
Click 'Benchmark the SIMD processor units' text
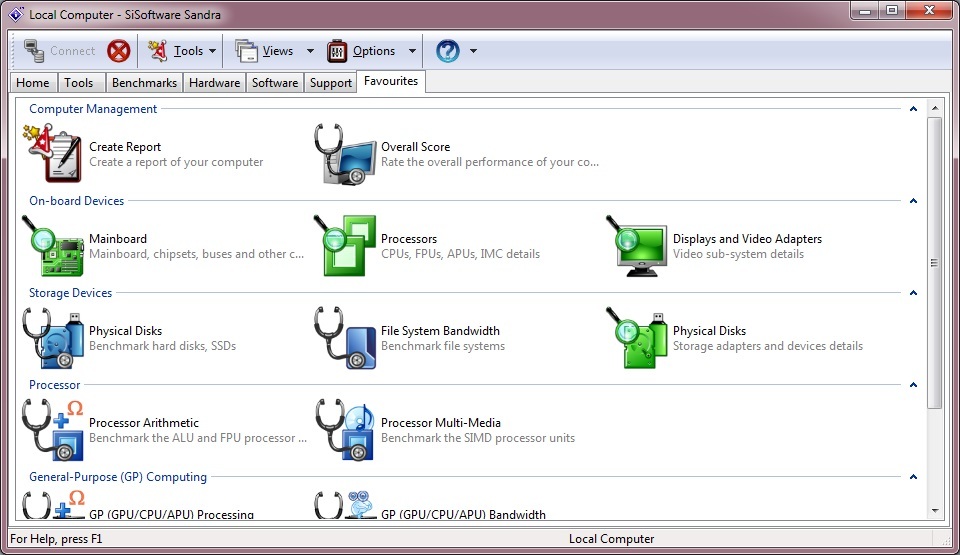pyautogui.click(x=478, y=438)
